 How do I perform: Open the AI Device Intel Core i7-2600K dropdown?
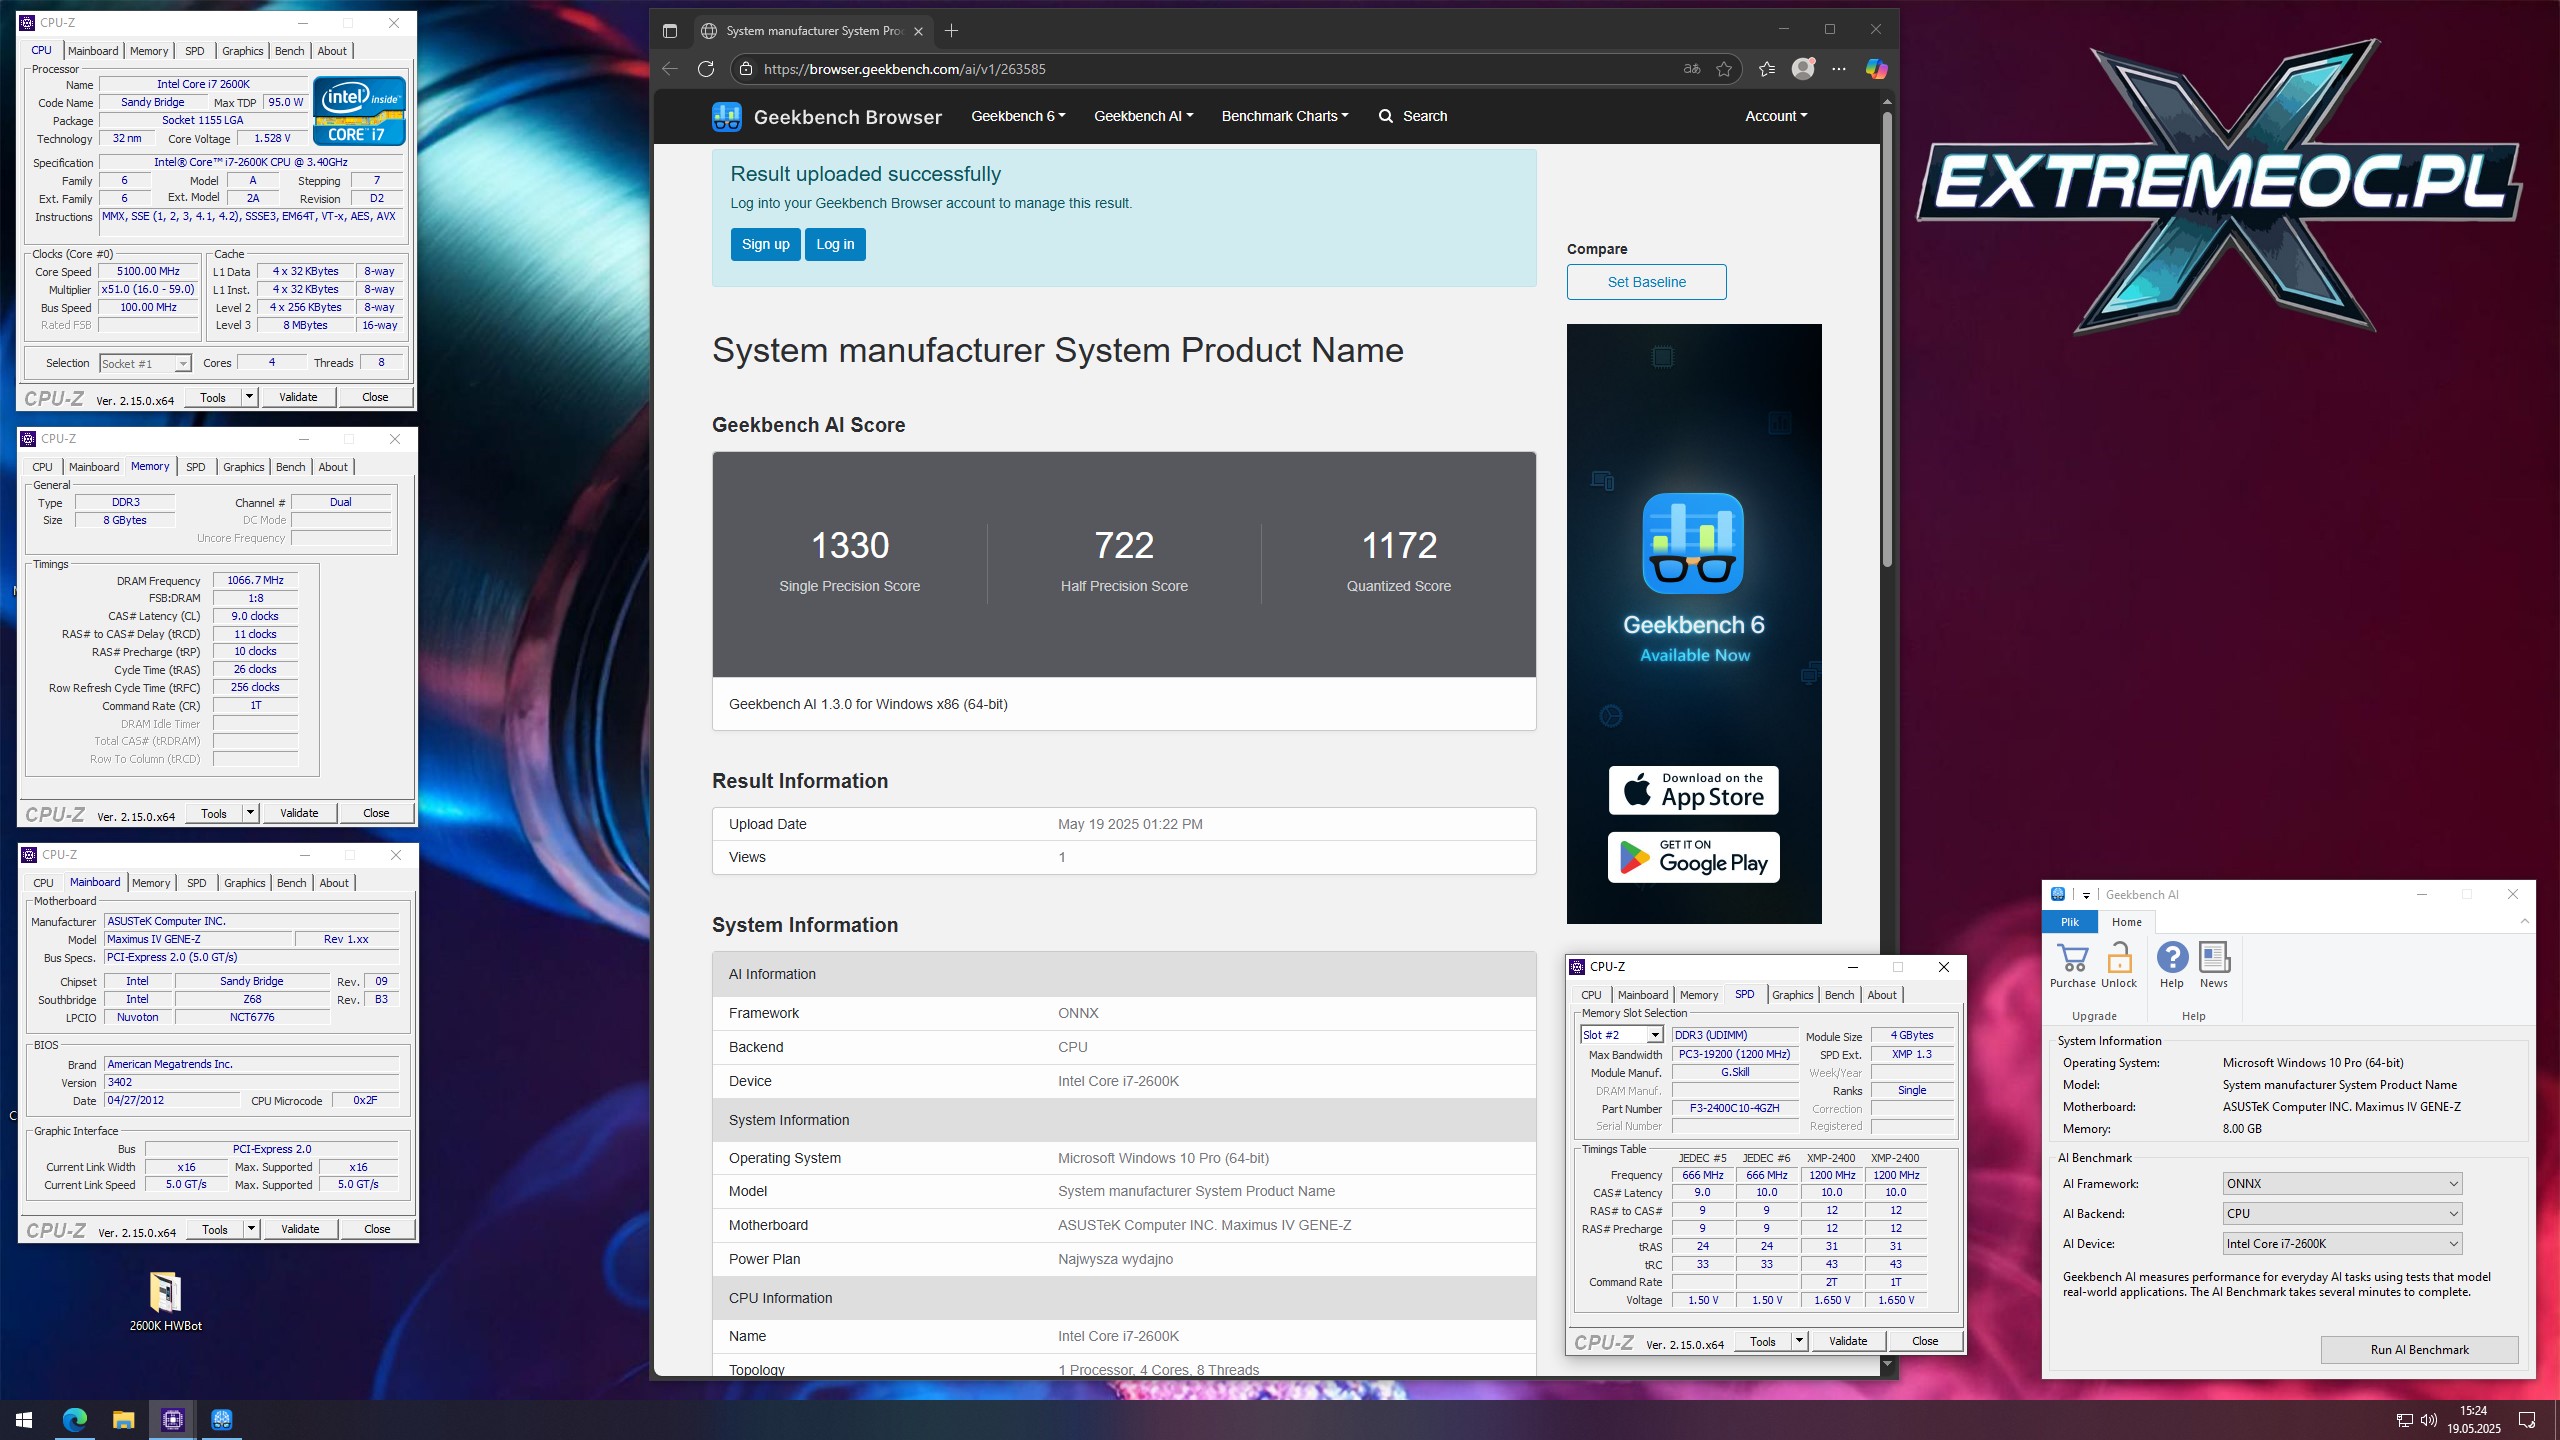click(2342, 1244)
